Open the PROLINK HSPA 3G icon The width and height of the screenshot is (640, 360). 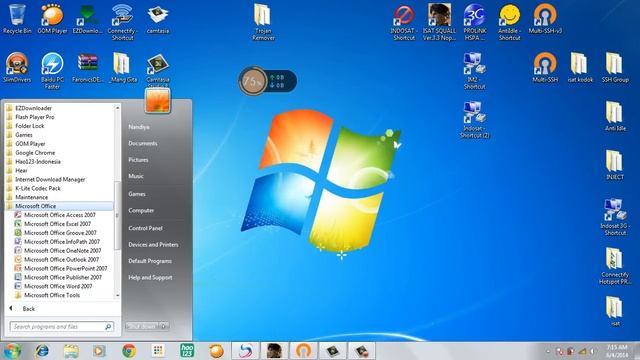coord(474,22)
